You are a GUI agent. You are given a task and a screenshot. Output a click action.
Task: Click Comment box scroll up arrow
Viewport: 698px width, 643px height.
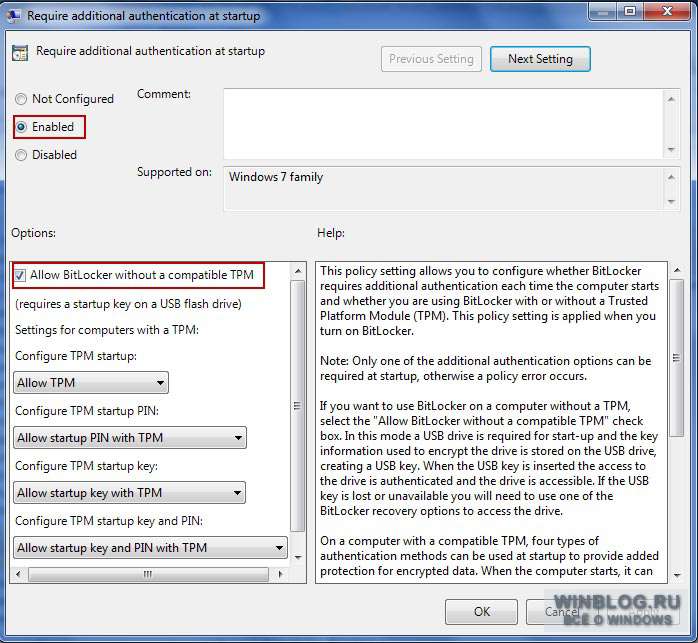(x=671, y=99)
